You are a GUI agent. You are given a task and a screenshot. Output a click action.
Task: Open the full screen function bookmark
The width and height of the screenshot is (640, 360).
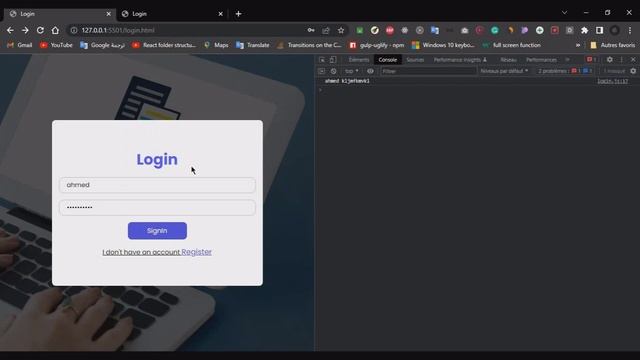click(x=511, y=45)
